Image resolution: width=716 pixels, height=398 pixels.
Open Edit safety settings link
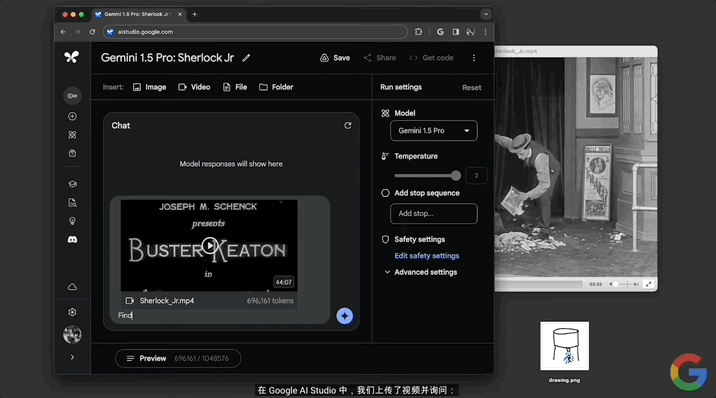click(x=426, y=256)
